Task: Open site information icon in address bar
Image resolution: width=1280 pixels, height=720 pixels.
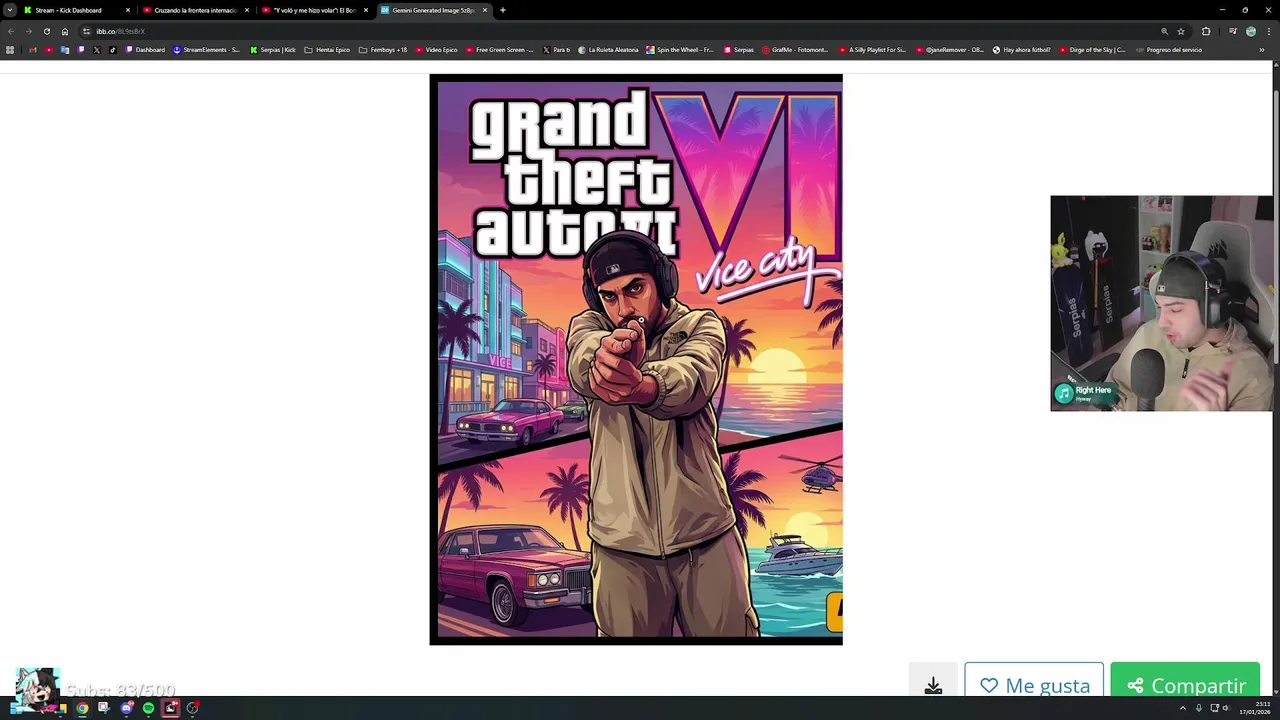Action: click(86, 31)
